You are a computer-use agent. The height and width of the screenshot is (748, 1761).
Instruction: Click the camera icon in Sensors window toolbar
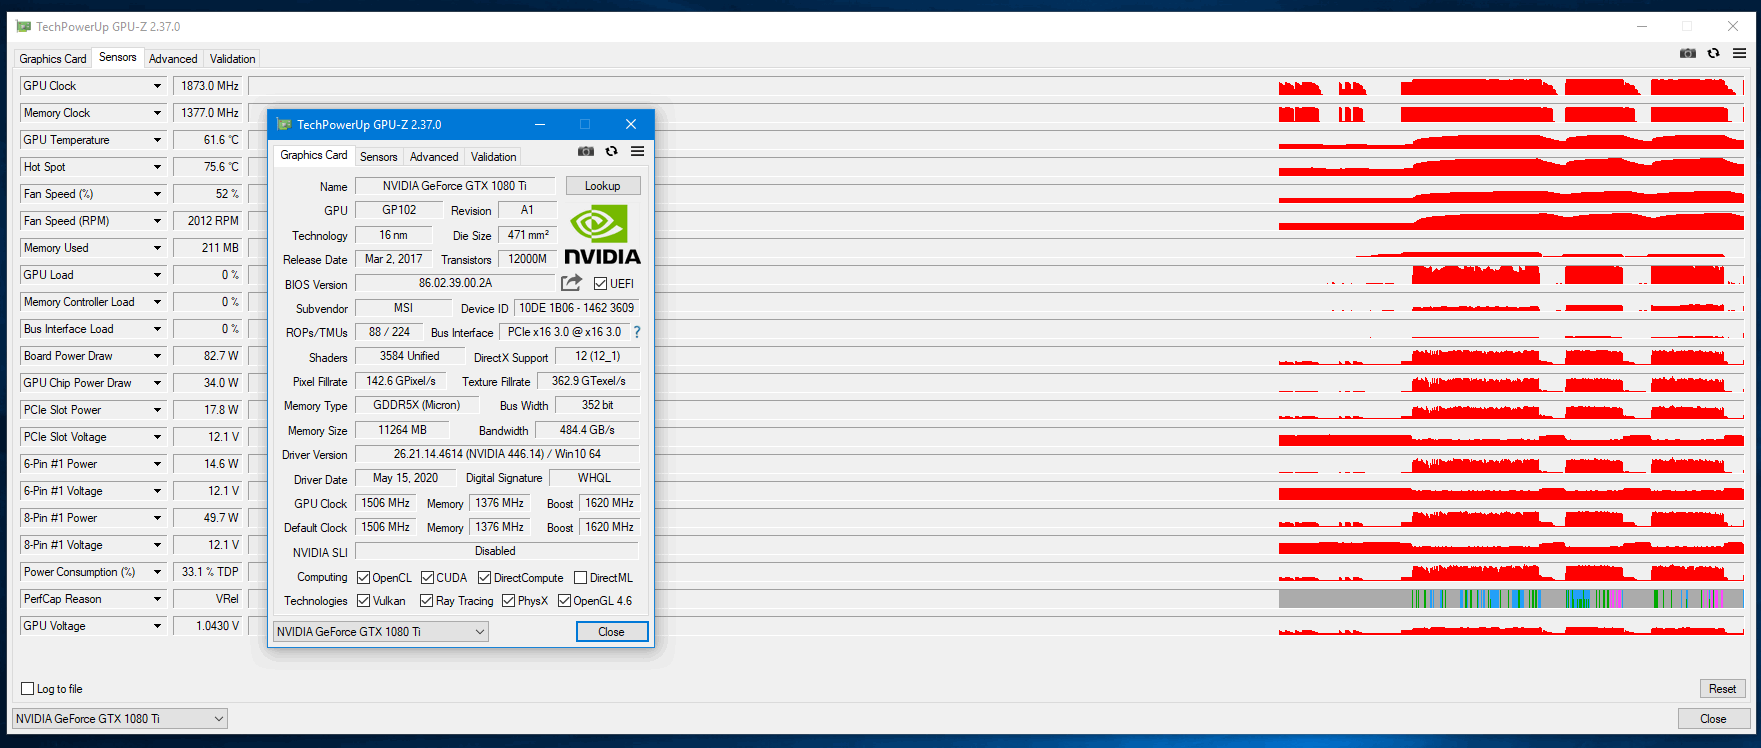(x=1688, y=53)
